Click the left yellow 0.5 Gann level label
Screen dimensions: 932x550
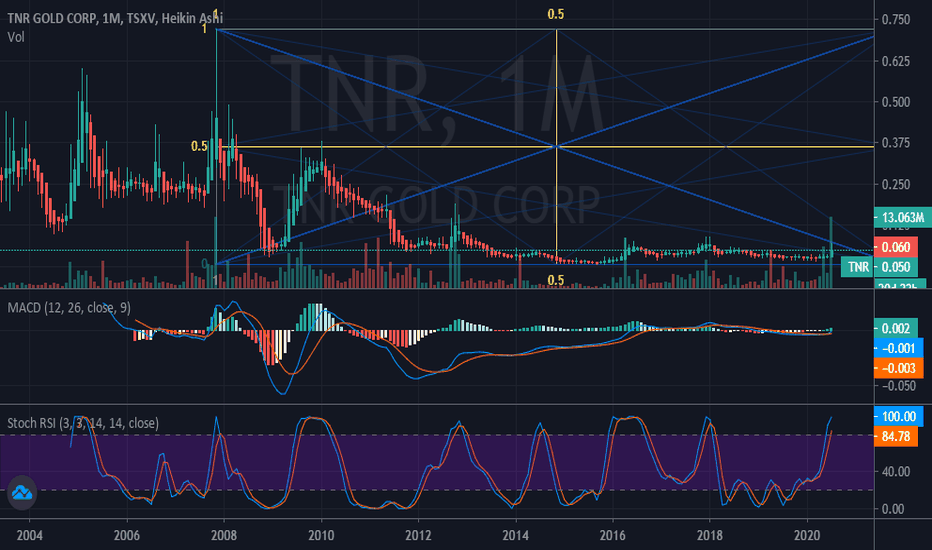pos(199,146)
